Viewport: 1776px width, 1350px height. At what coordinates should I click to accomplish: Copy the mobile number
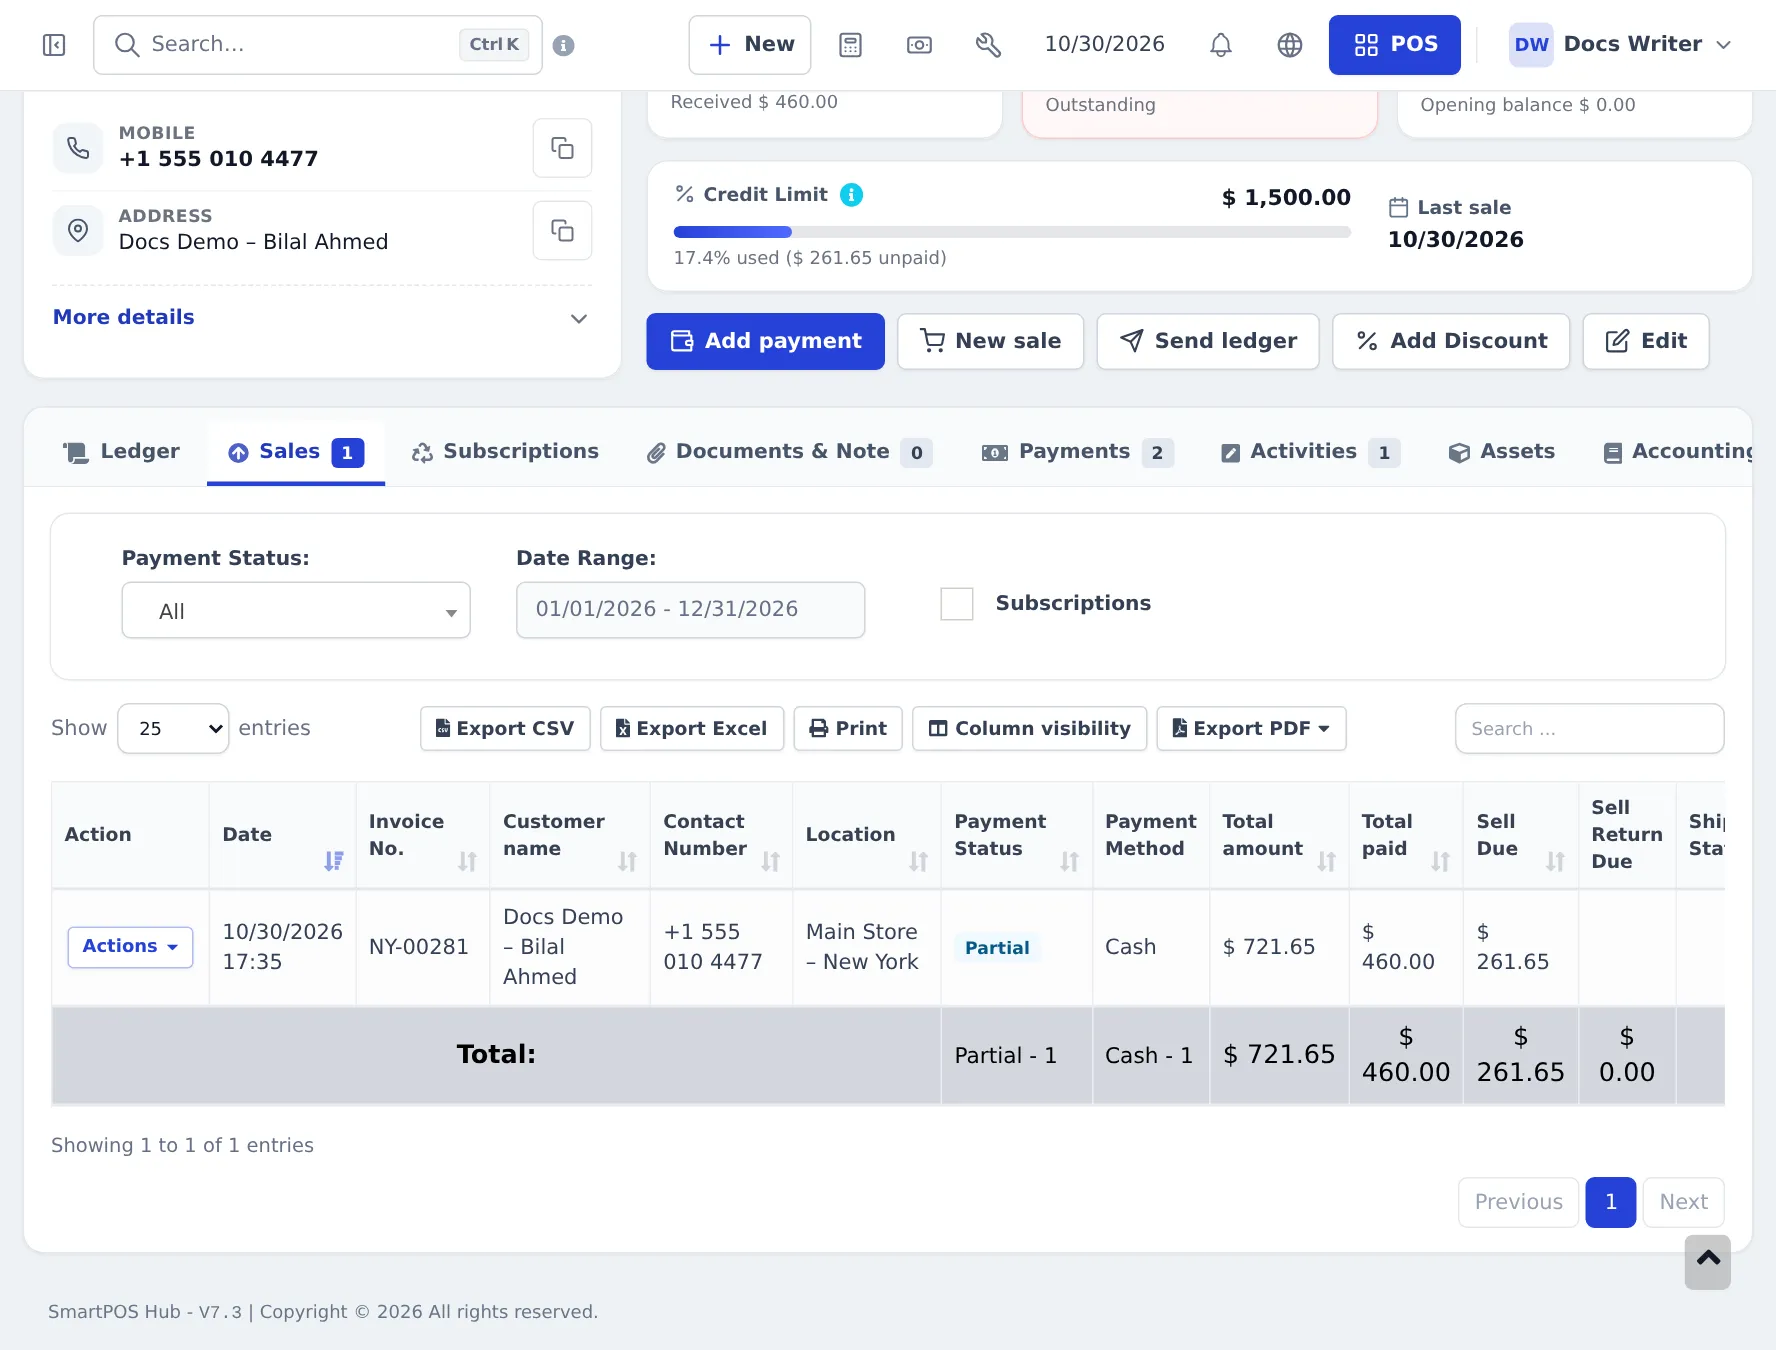562,148
